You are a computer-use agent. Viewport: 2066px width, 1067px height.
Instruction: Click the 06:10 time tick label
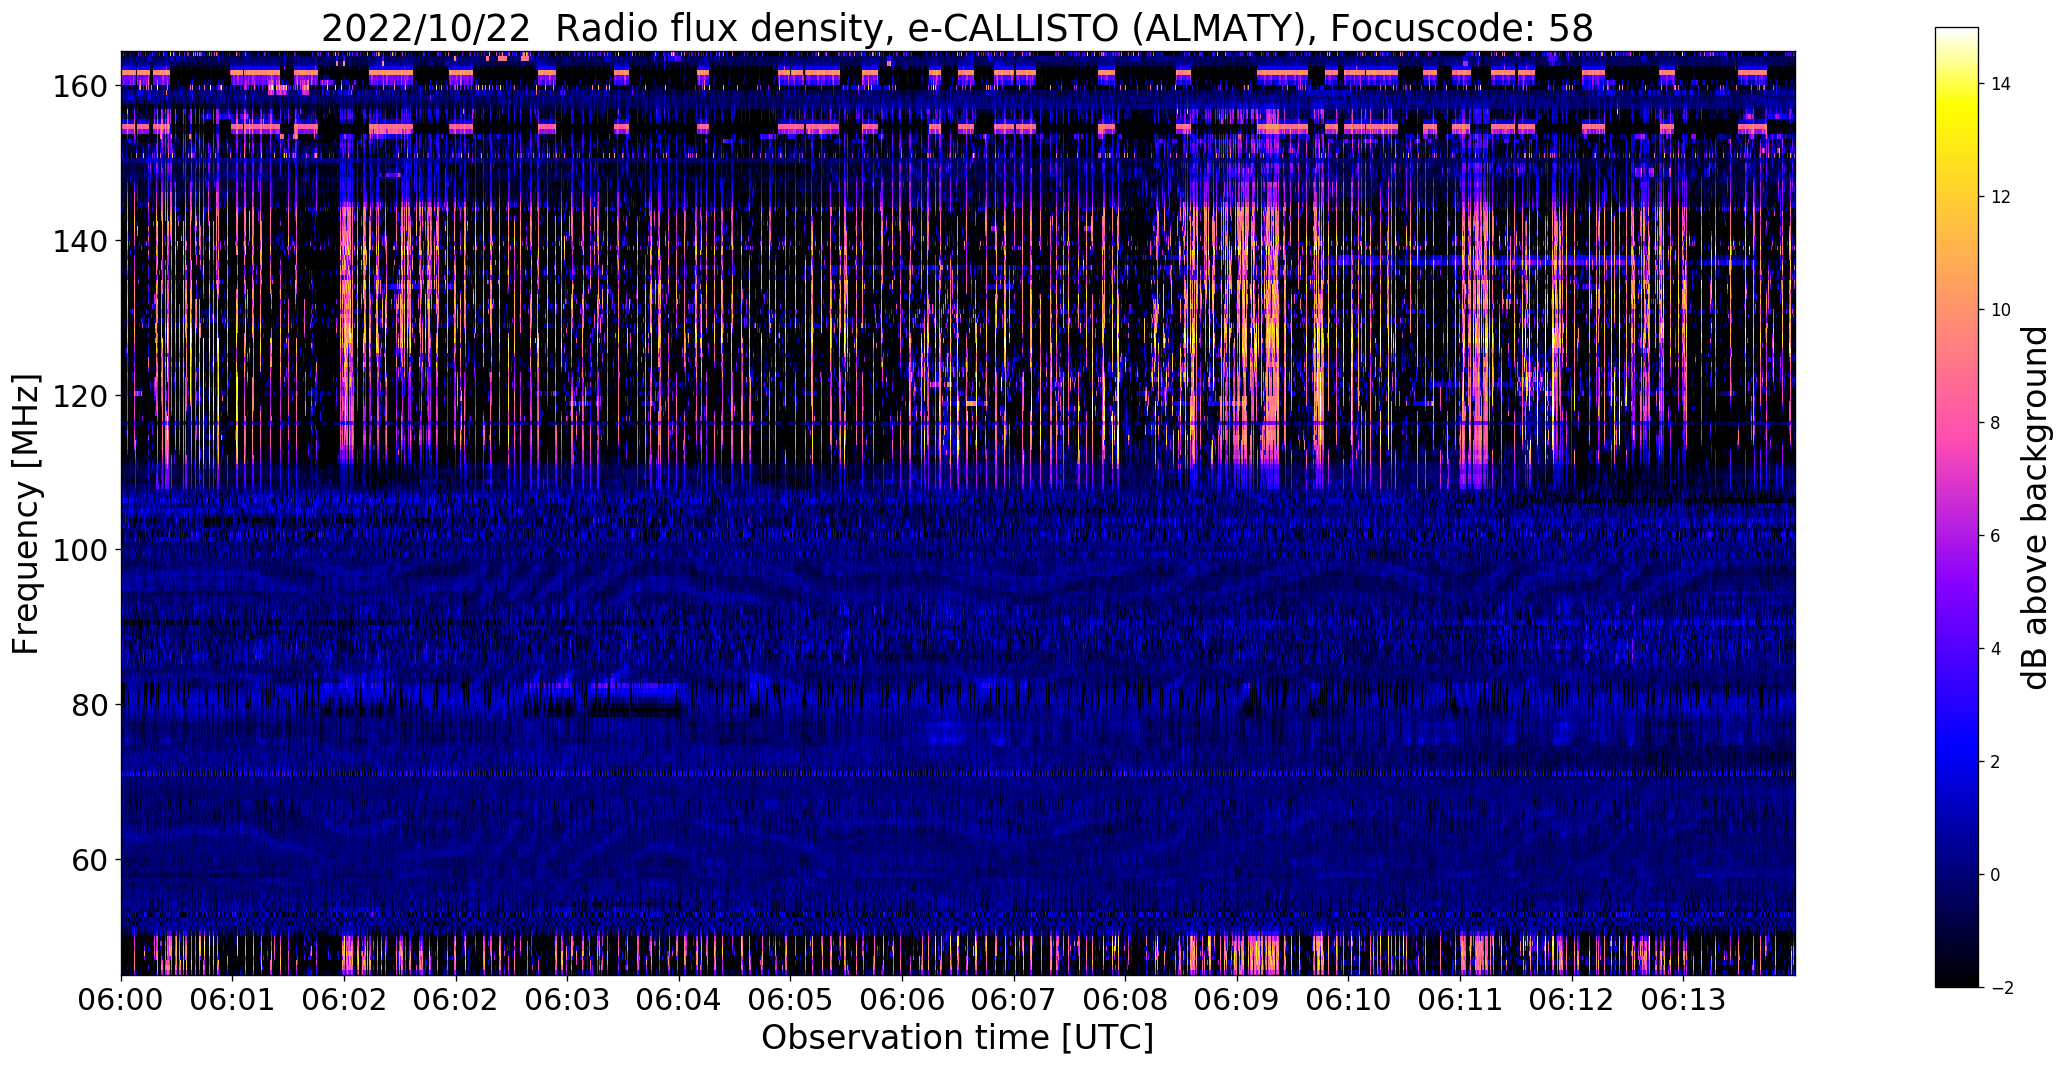1348,1001
